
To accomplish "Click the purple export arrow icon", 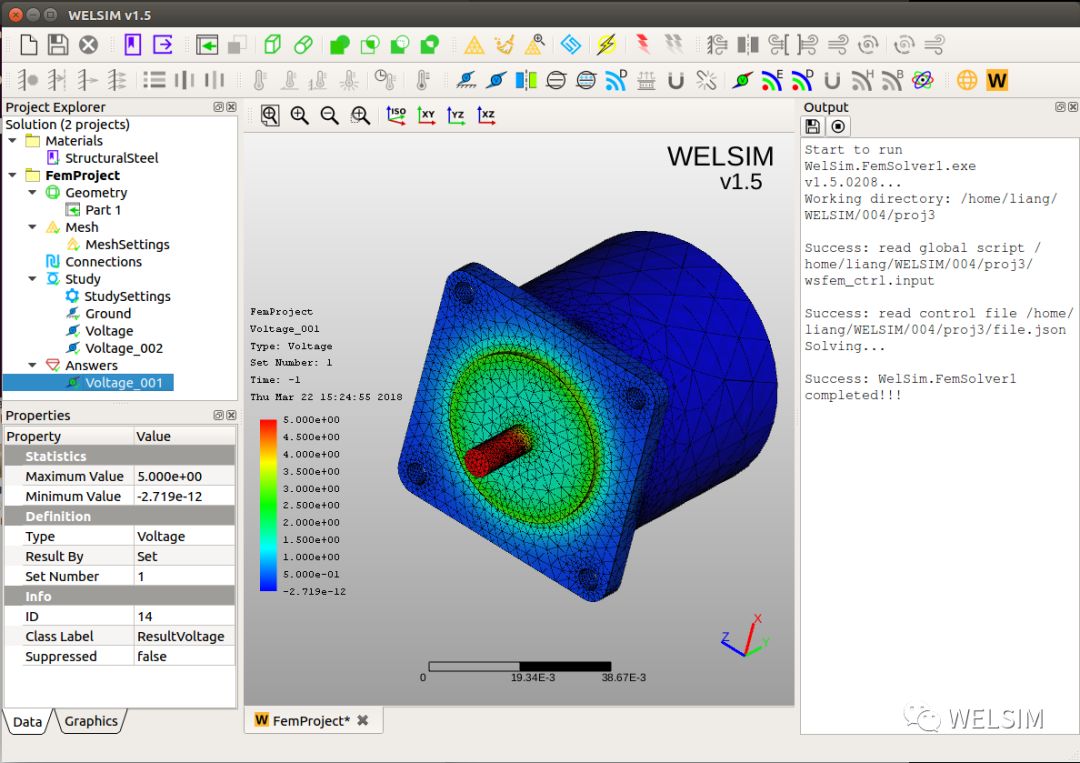I will click(x=163, y=45).
